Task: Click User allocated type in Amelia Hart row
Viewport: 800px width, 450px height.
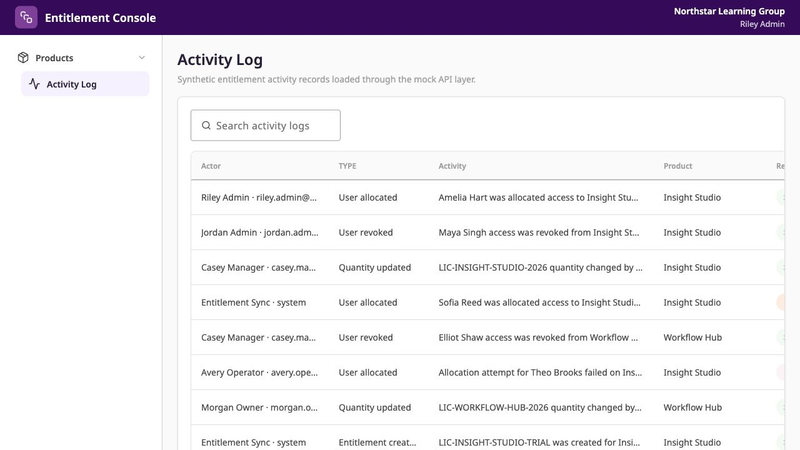Action: click(x=368, y=197)
